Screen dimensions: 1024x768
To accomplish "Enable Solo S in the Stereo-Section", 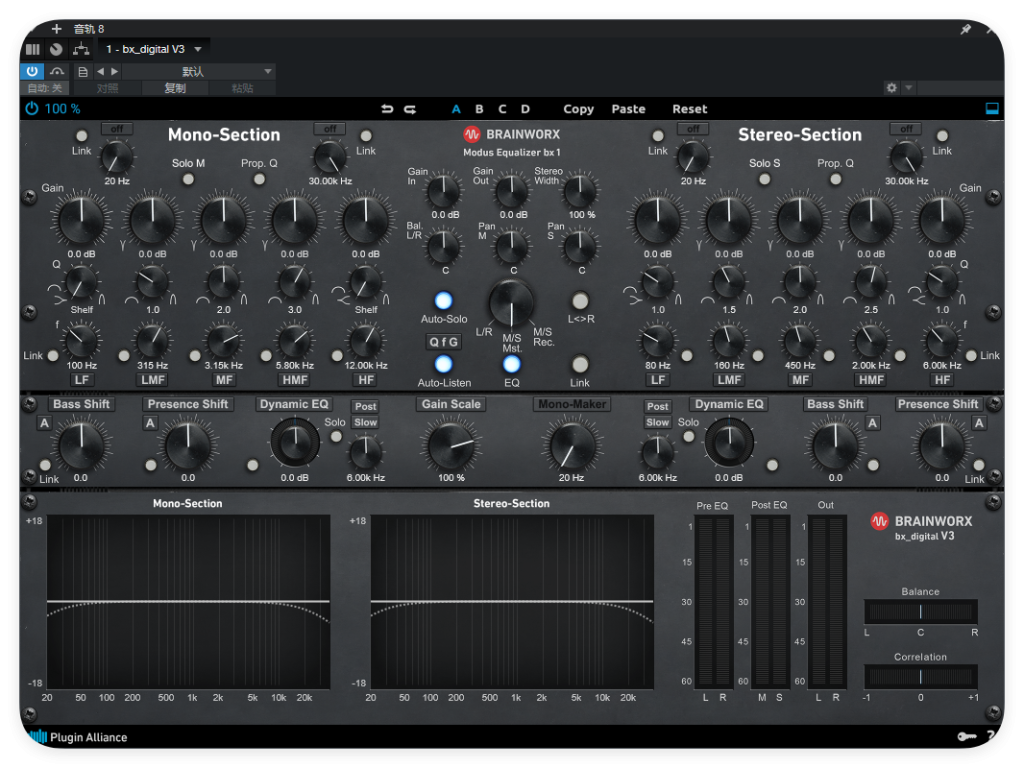I will (x=765, y=179).
